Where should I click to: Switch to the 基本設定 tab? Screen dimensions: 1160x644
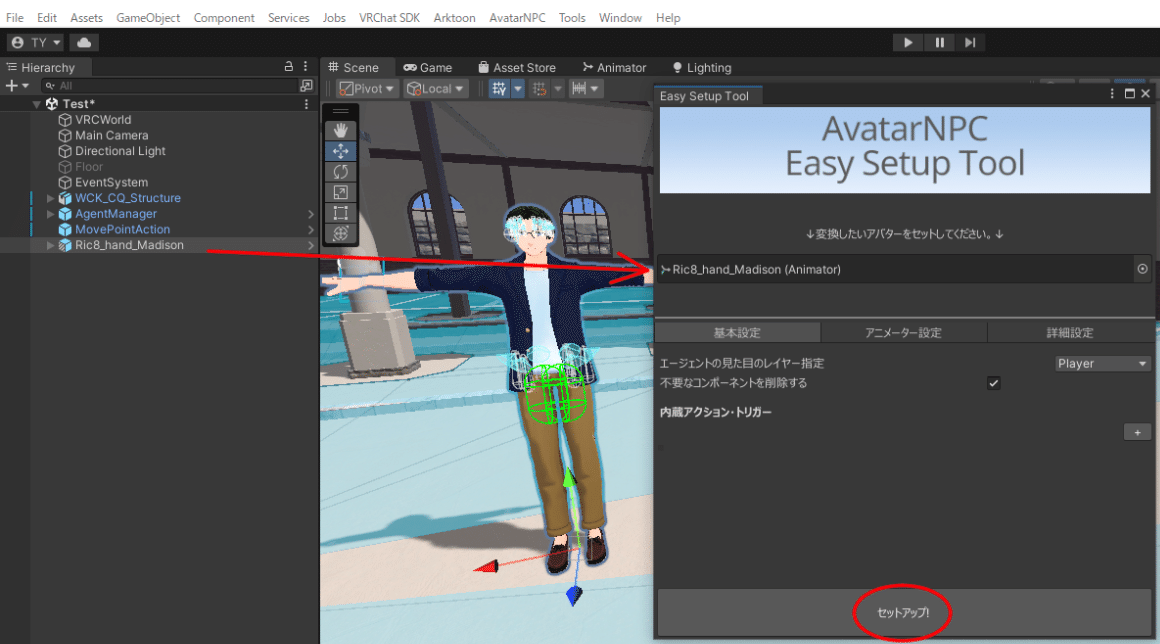tap(737, 333)
